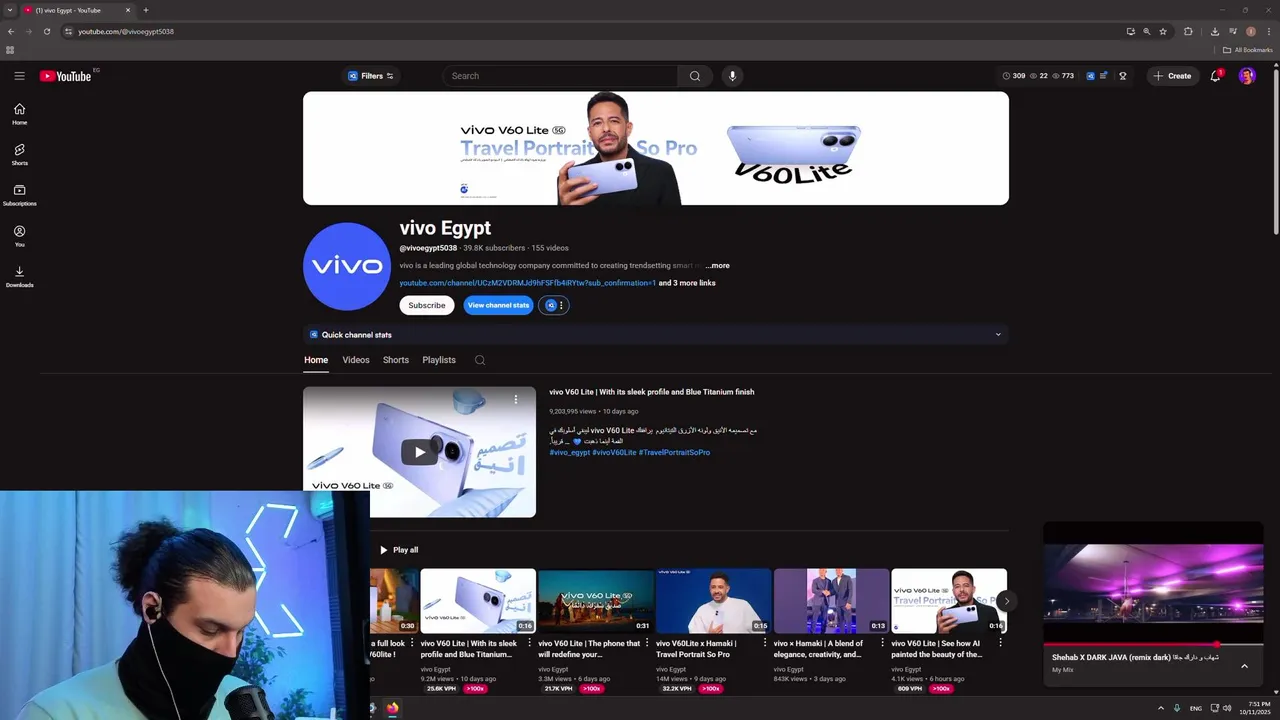Reload the page
This screenshot has height=720, width=1280.
pyautogui.click(x=46, y=31)
